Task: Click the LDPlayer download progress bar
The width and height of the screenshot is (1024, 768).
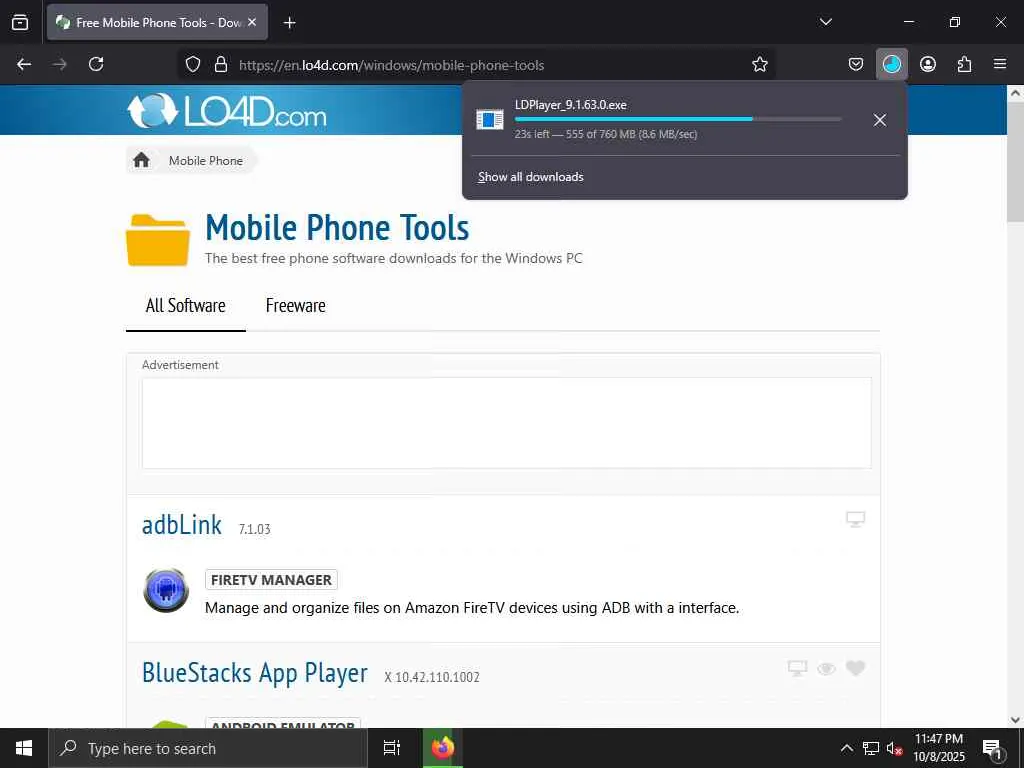Action: point(678,119)
